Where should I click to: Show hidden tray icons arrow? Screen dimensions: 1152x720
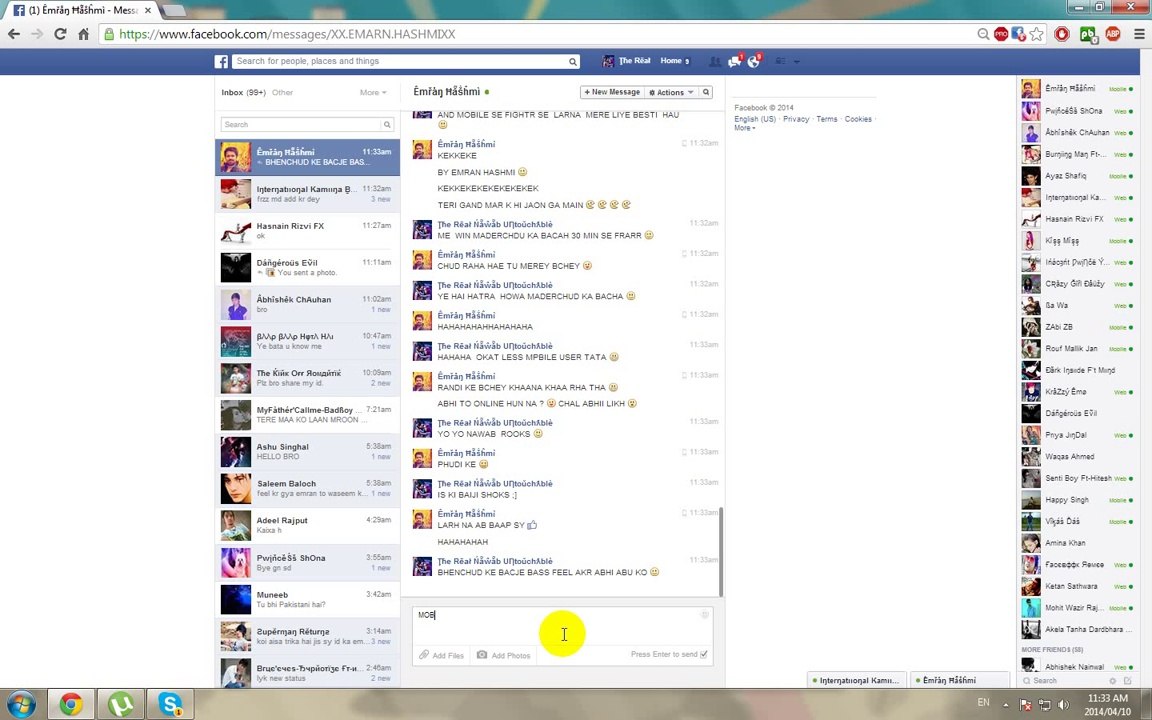click(x=1006, y=704)
